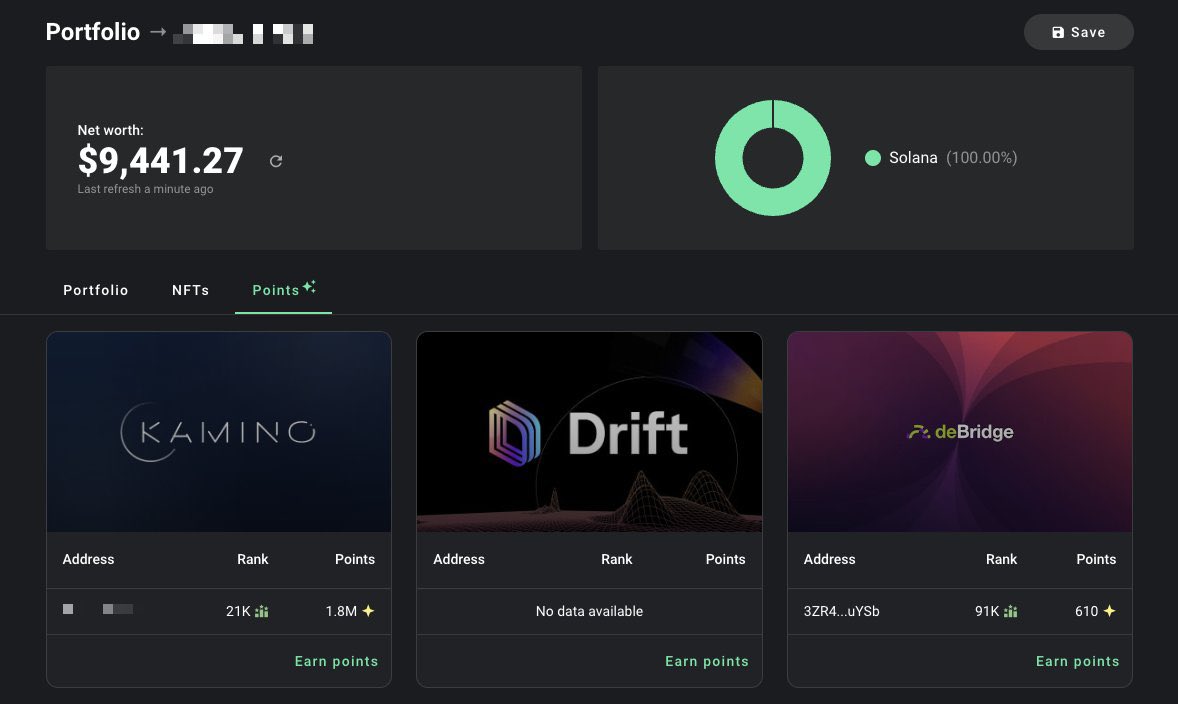Click the Kamino points star icon
This screenshot has width=1178, height=704.
(368, 611)
